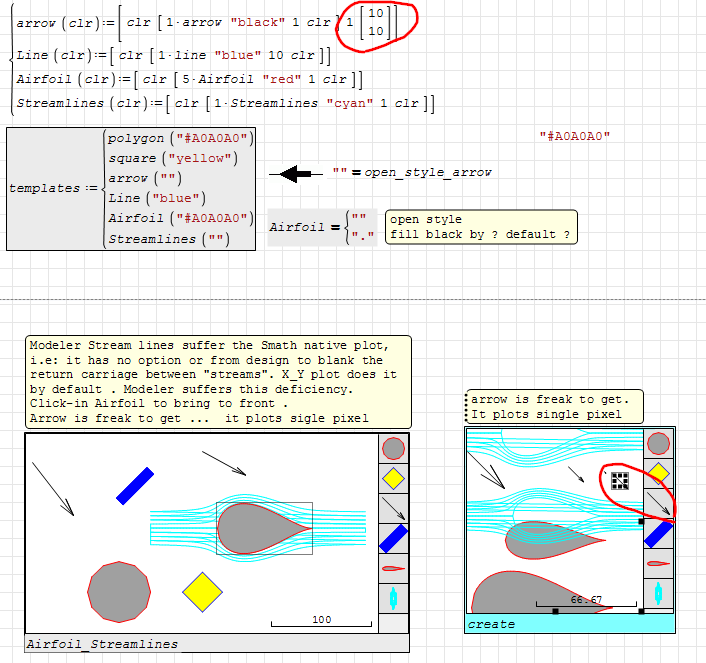
Task: Choose the arrow template in Airfoil_Streamlines palette
Action: (394, 508)
